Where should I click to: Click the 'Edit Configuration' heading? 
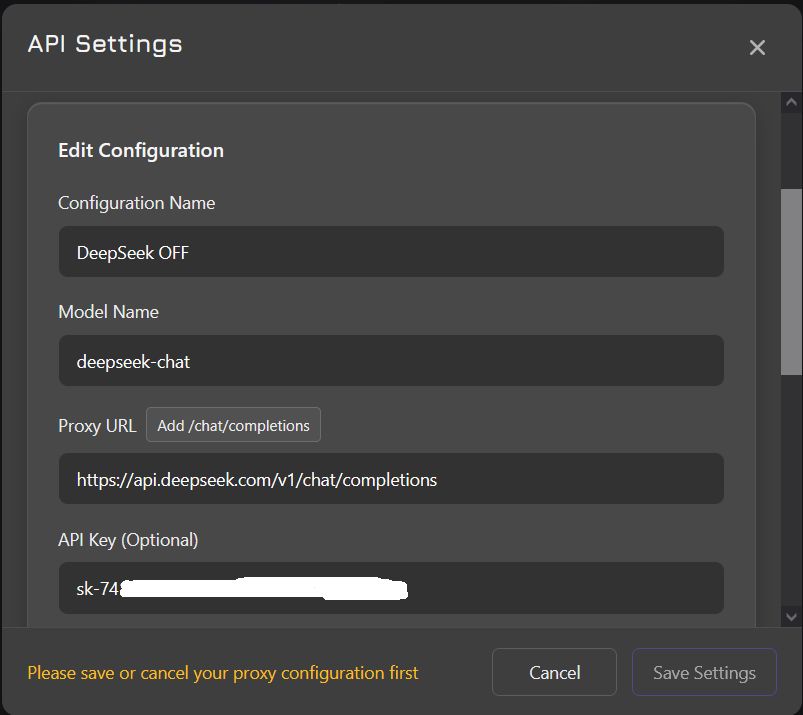(x=141, y=151)
